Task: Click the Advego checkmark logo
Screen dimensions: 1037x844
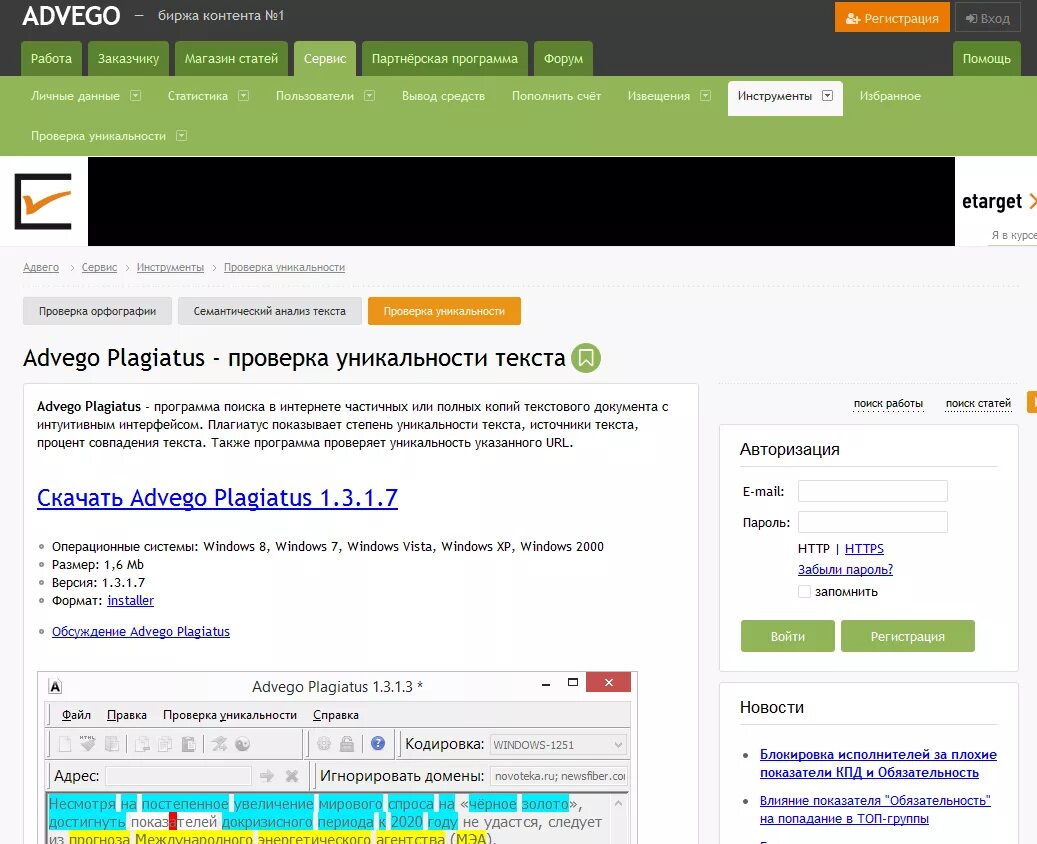Action: click(x=43, y=201)
